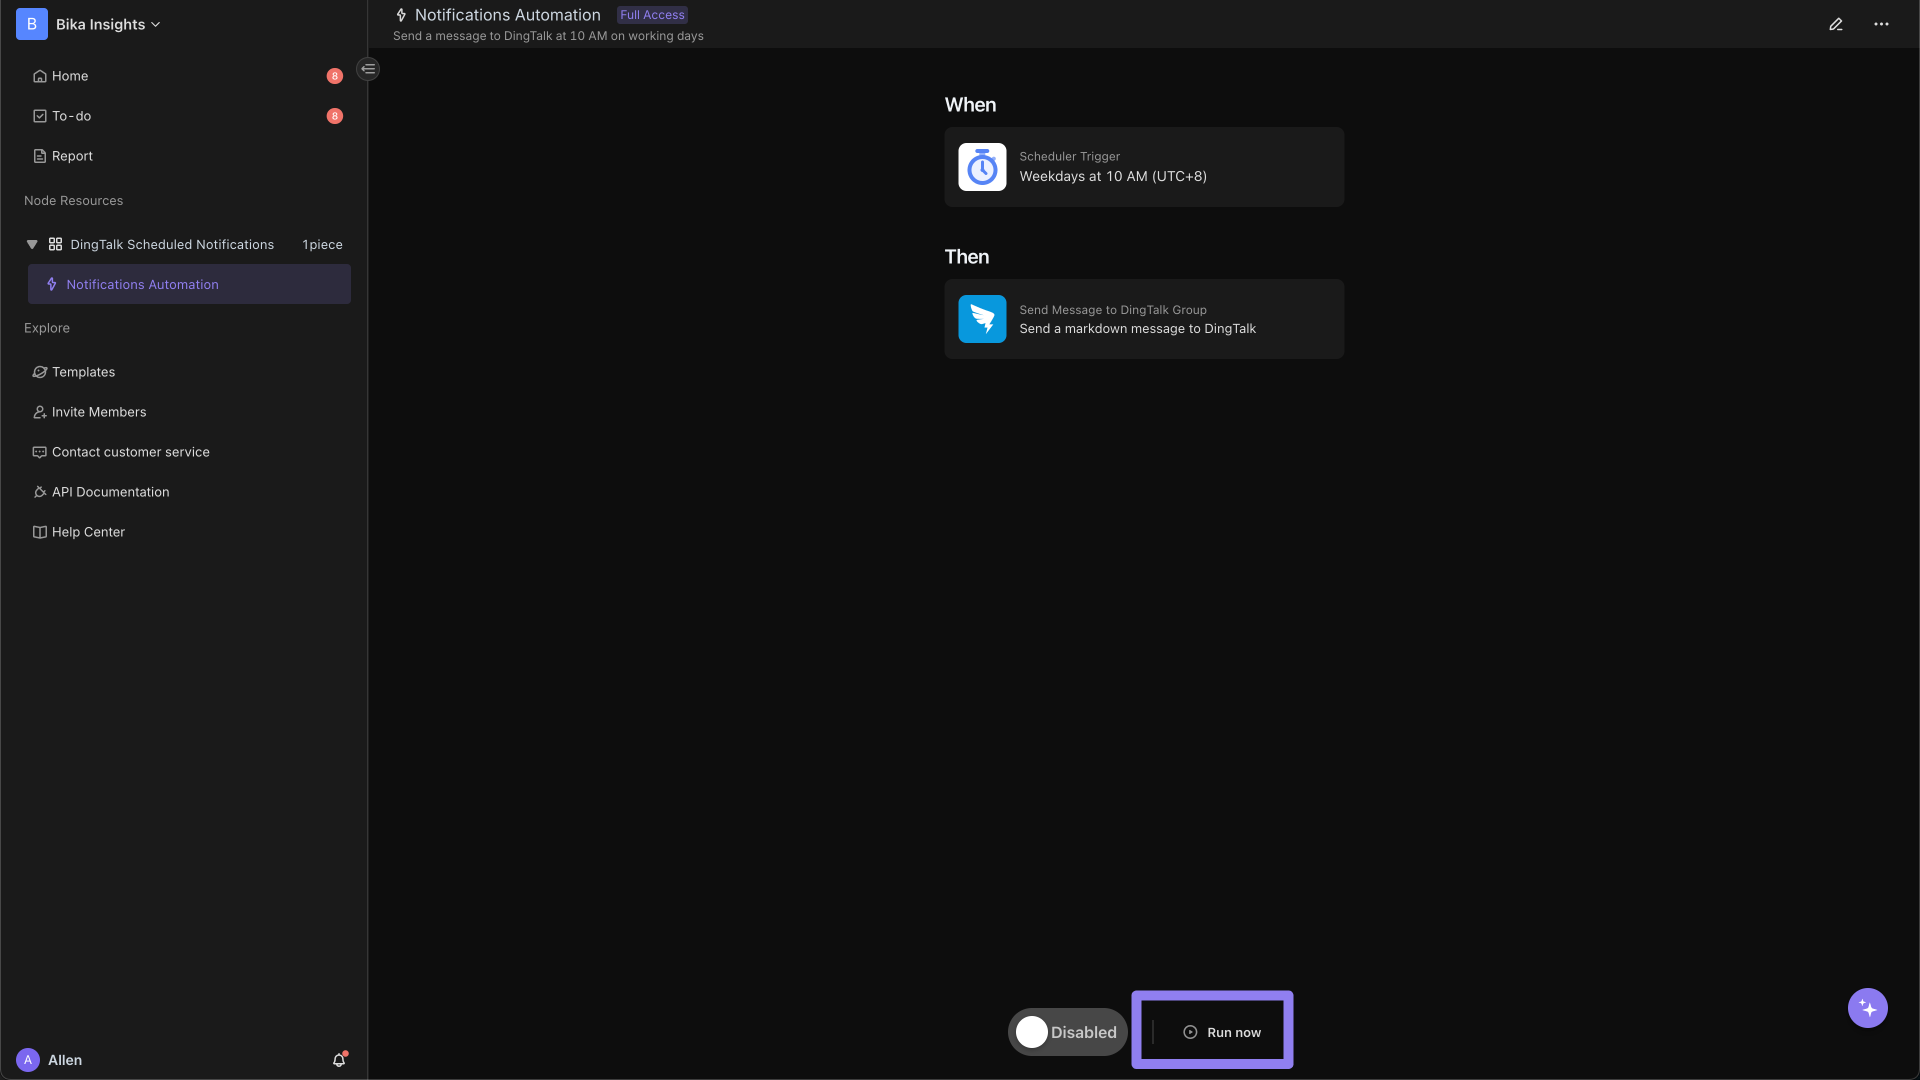Click the collapse sidebar toggle button

coord(369,69)
